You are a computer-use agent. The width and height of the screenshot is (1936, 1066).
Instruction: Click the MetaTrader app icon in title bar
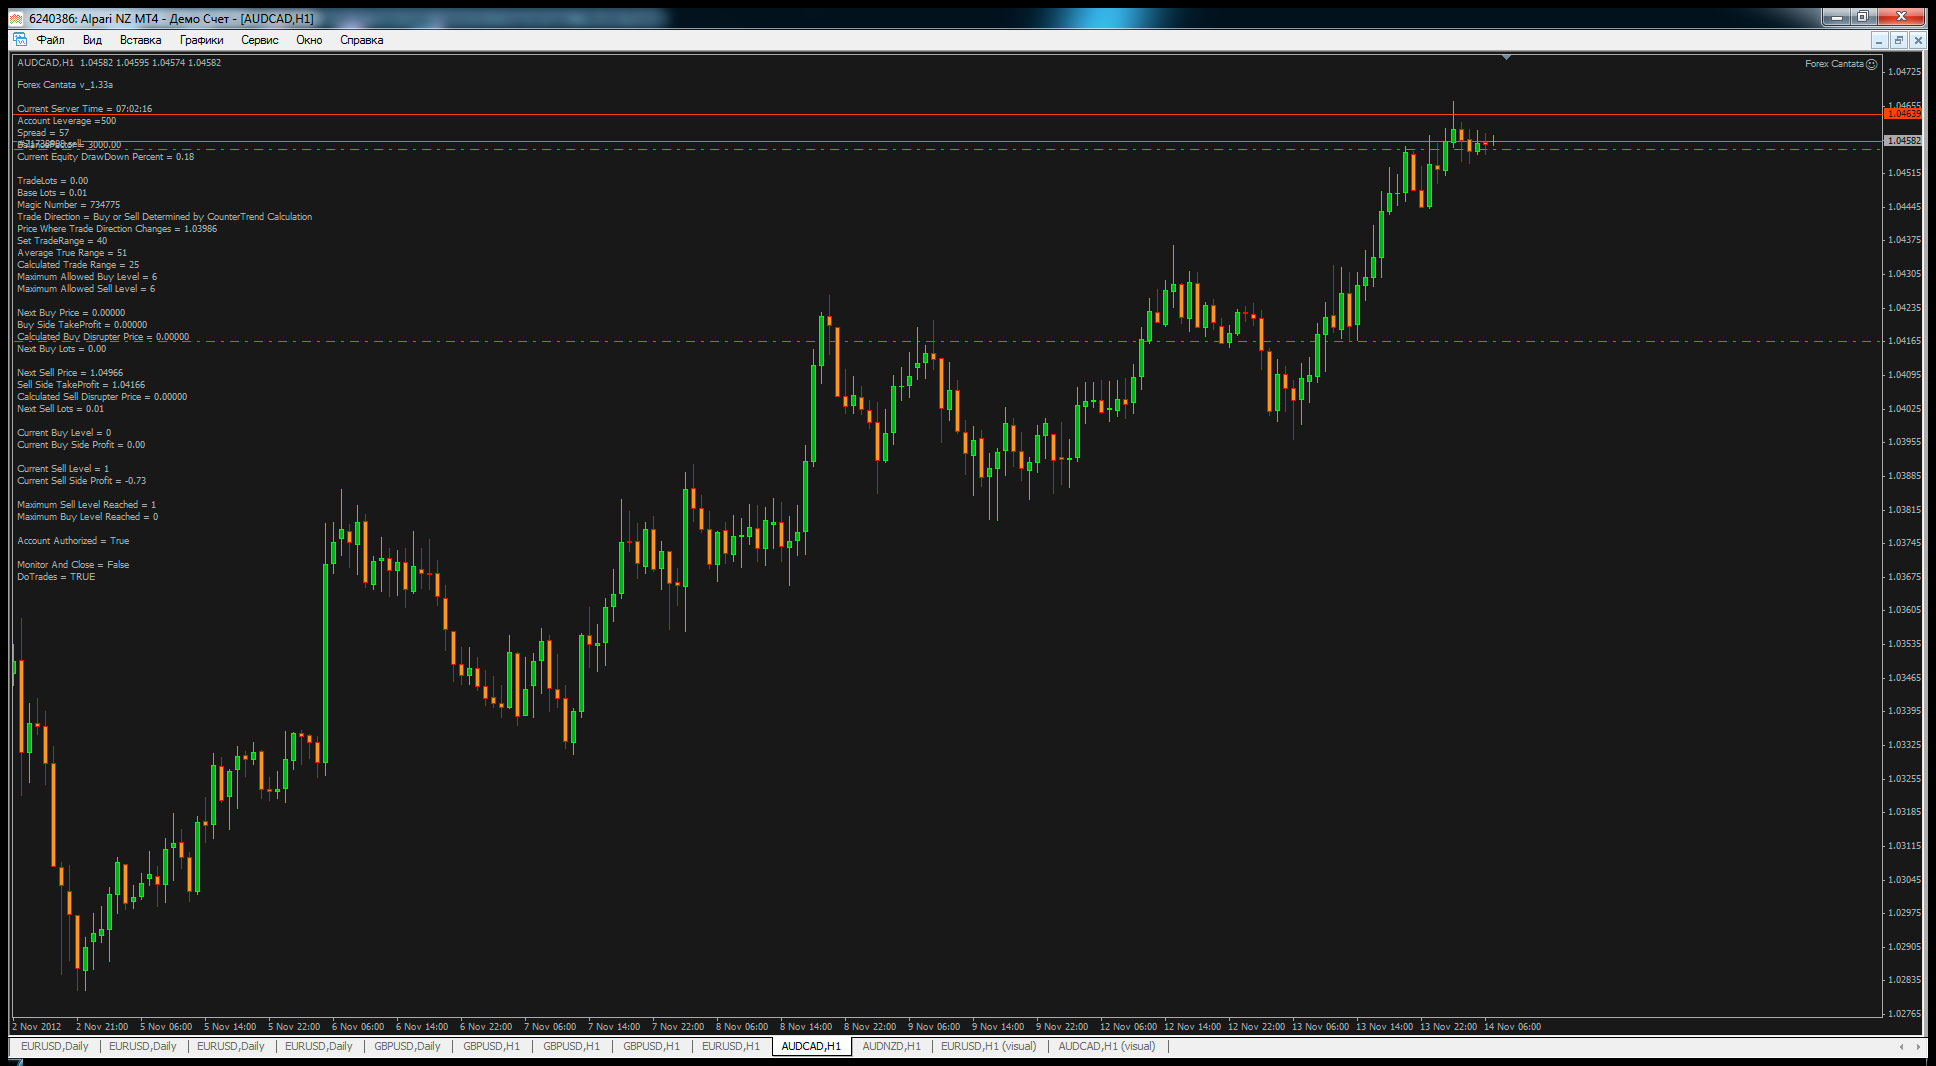coord(16,18)
